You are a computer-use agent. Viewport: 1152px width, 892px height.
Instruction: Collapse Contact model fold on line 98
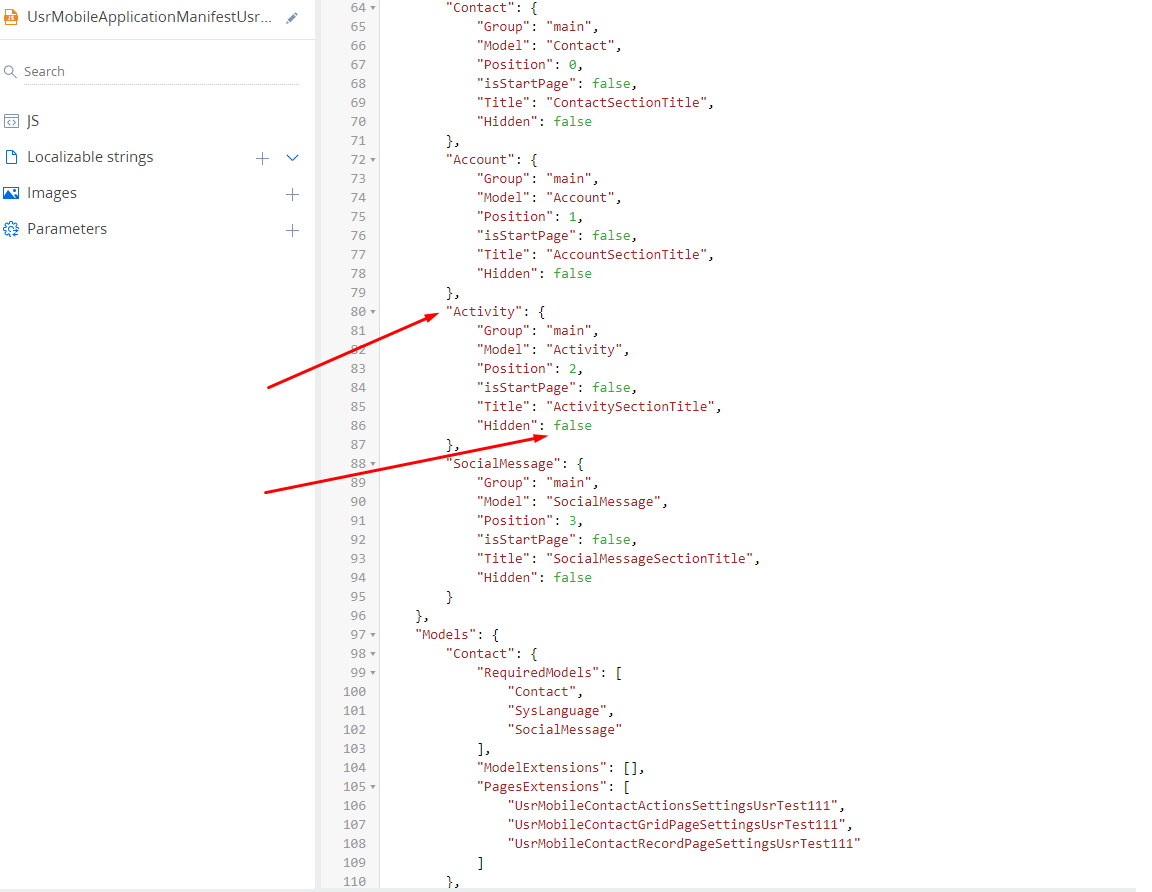373,653
